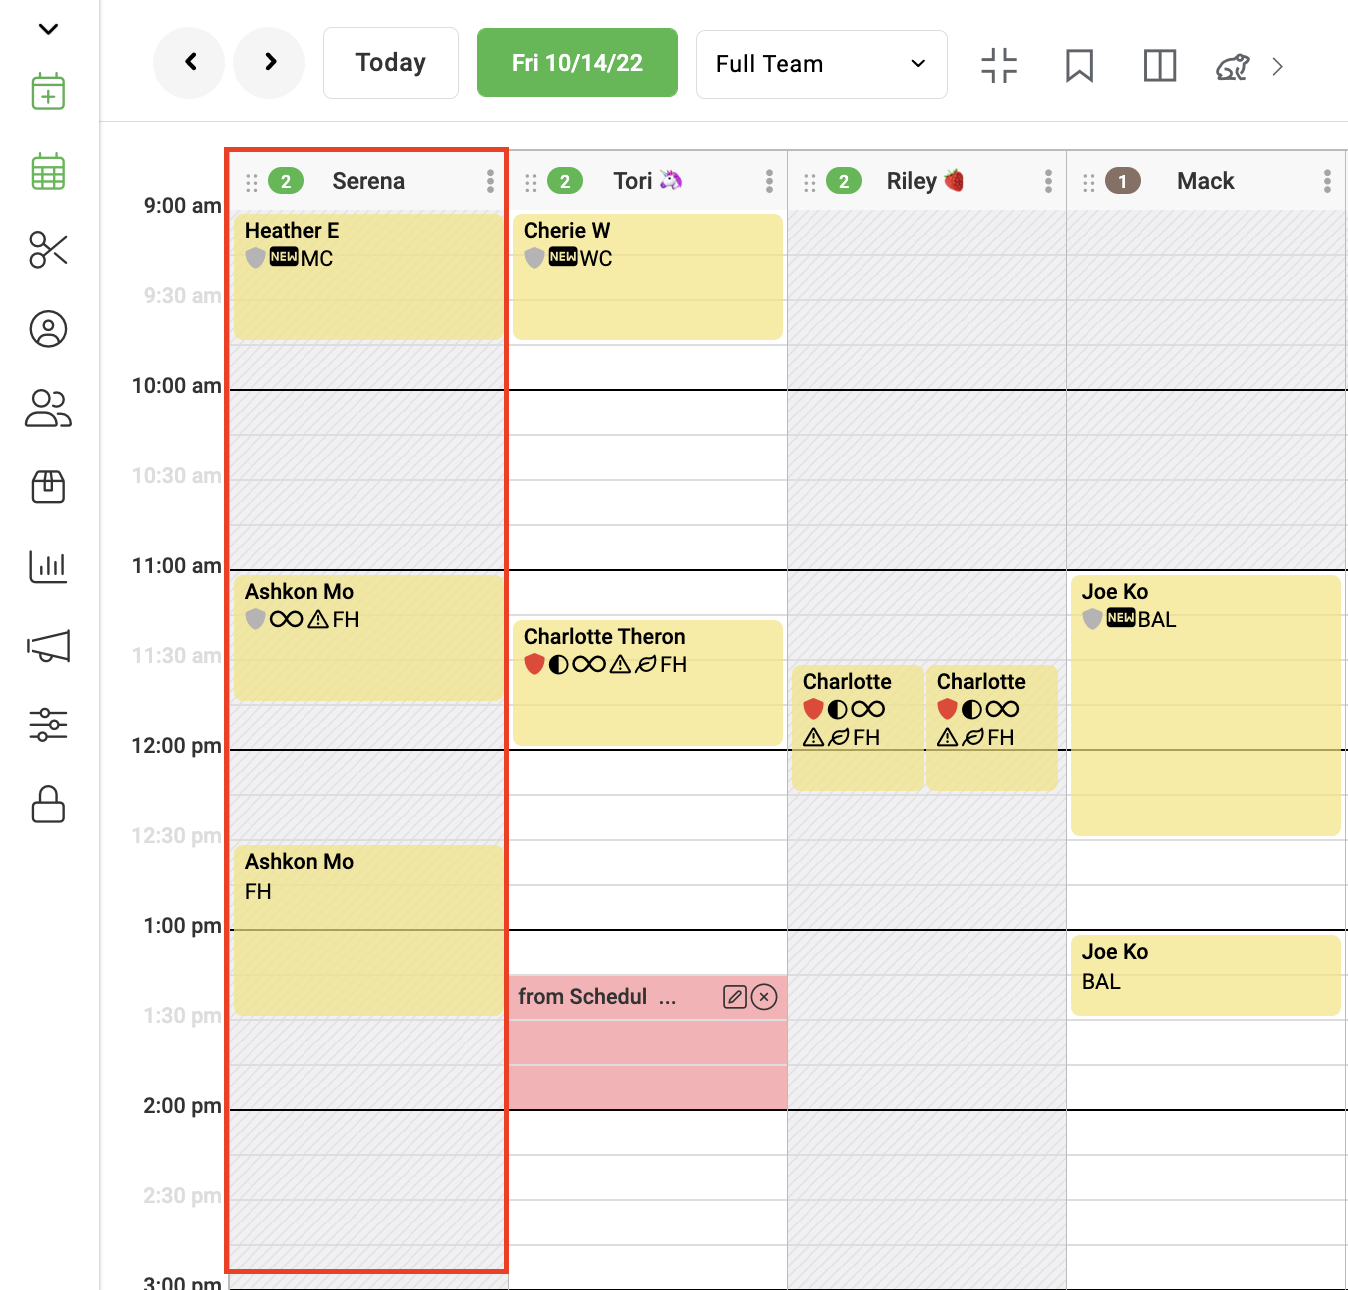Image resolution: width=1348 pixels, height=1290 pixels.
Task: Open Cherie W appointment
Action: (647, 276)
